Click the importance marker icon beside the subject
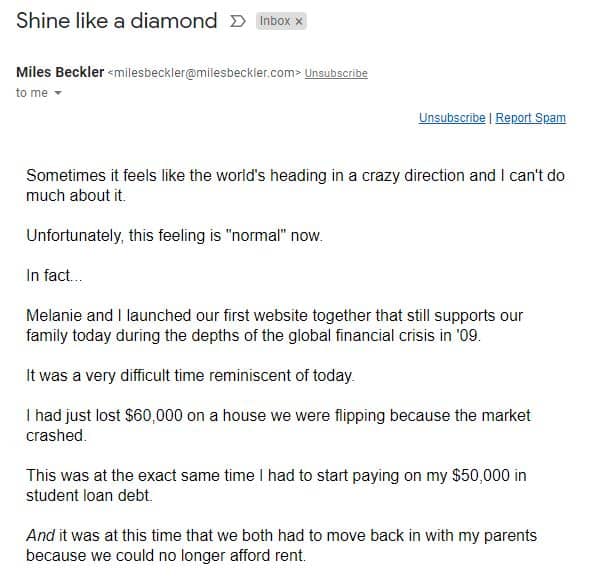The height and width of the screenshot is (586, 594). click(238, 21)
